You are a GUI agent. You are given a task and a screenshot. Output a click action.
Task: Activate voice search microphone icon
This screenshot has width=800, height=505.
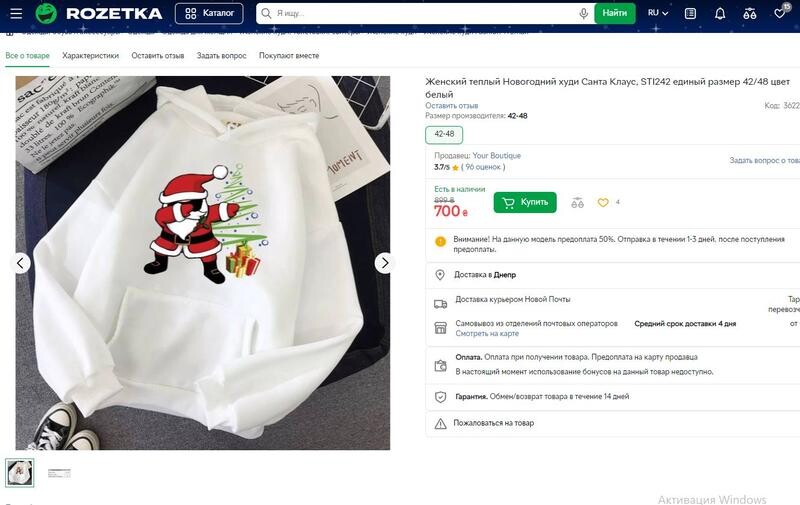(x=584, y=13)
